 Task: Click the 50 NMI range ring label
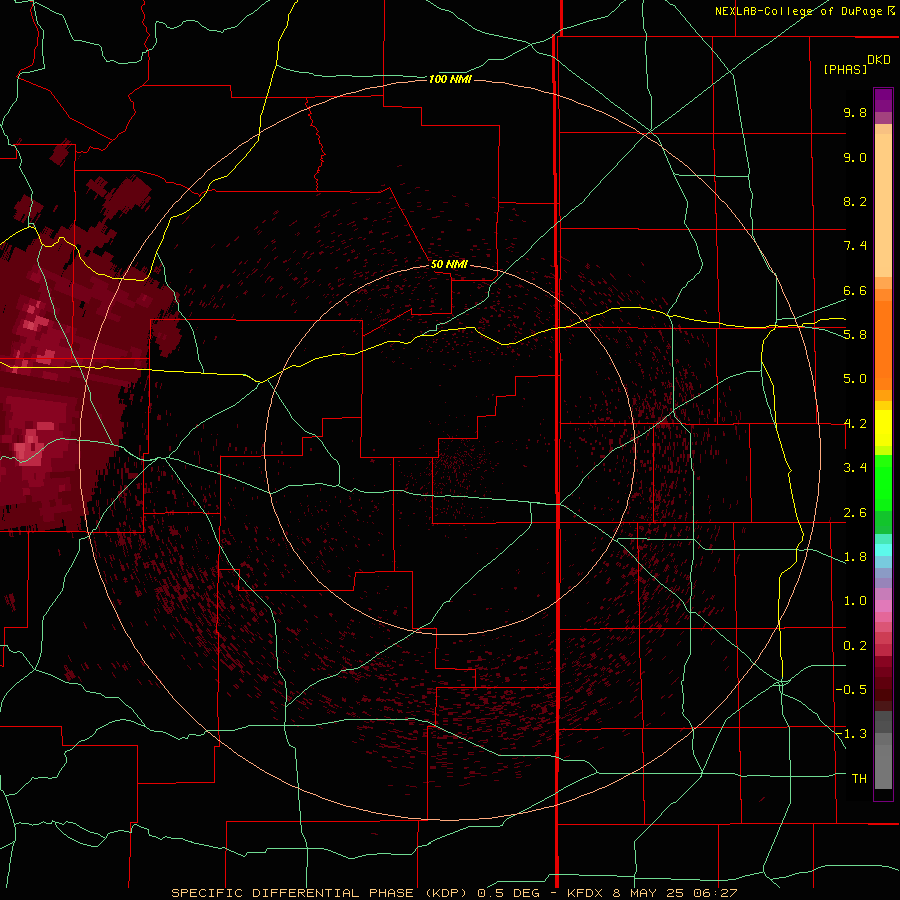(x=449, y=265)
